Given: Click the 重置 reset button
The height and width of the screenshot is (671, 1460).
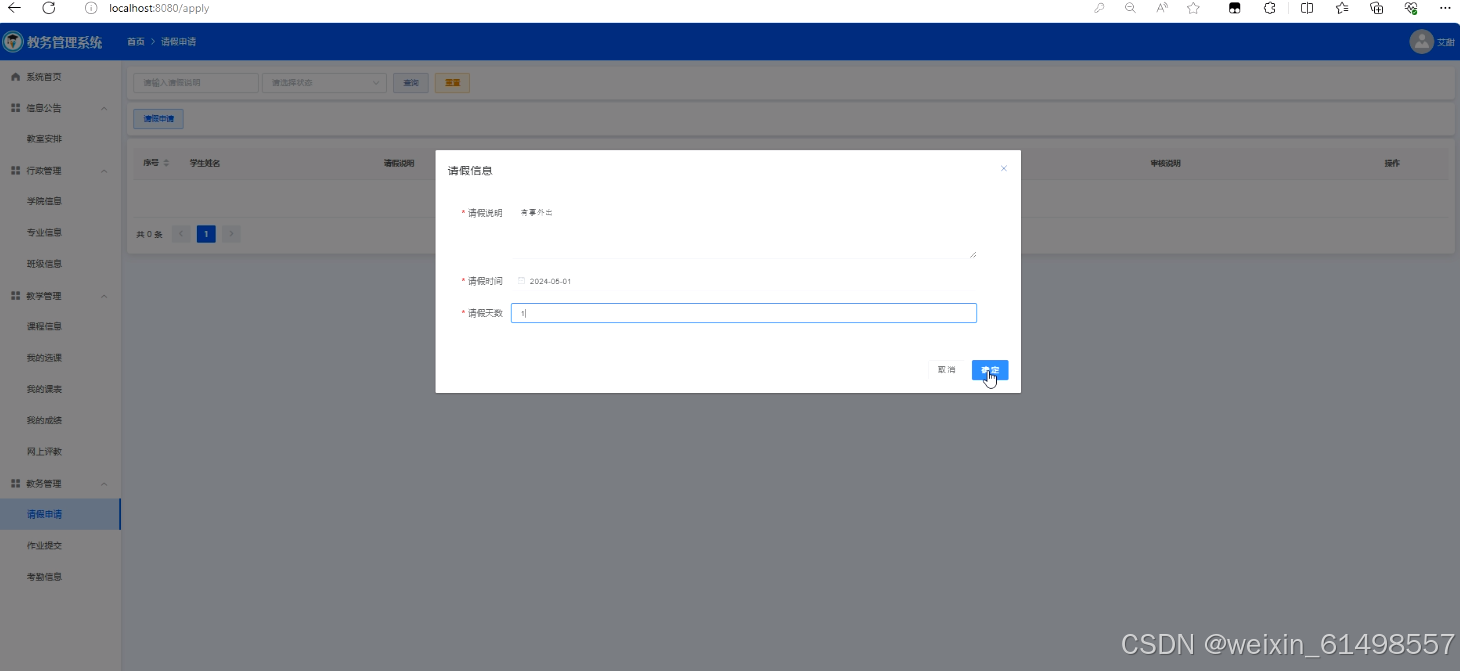Looking at the screenshot, I should (x=452, y=82).
